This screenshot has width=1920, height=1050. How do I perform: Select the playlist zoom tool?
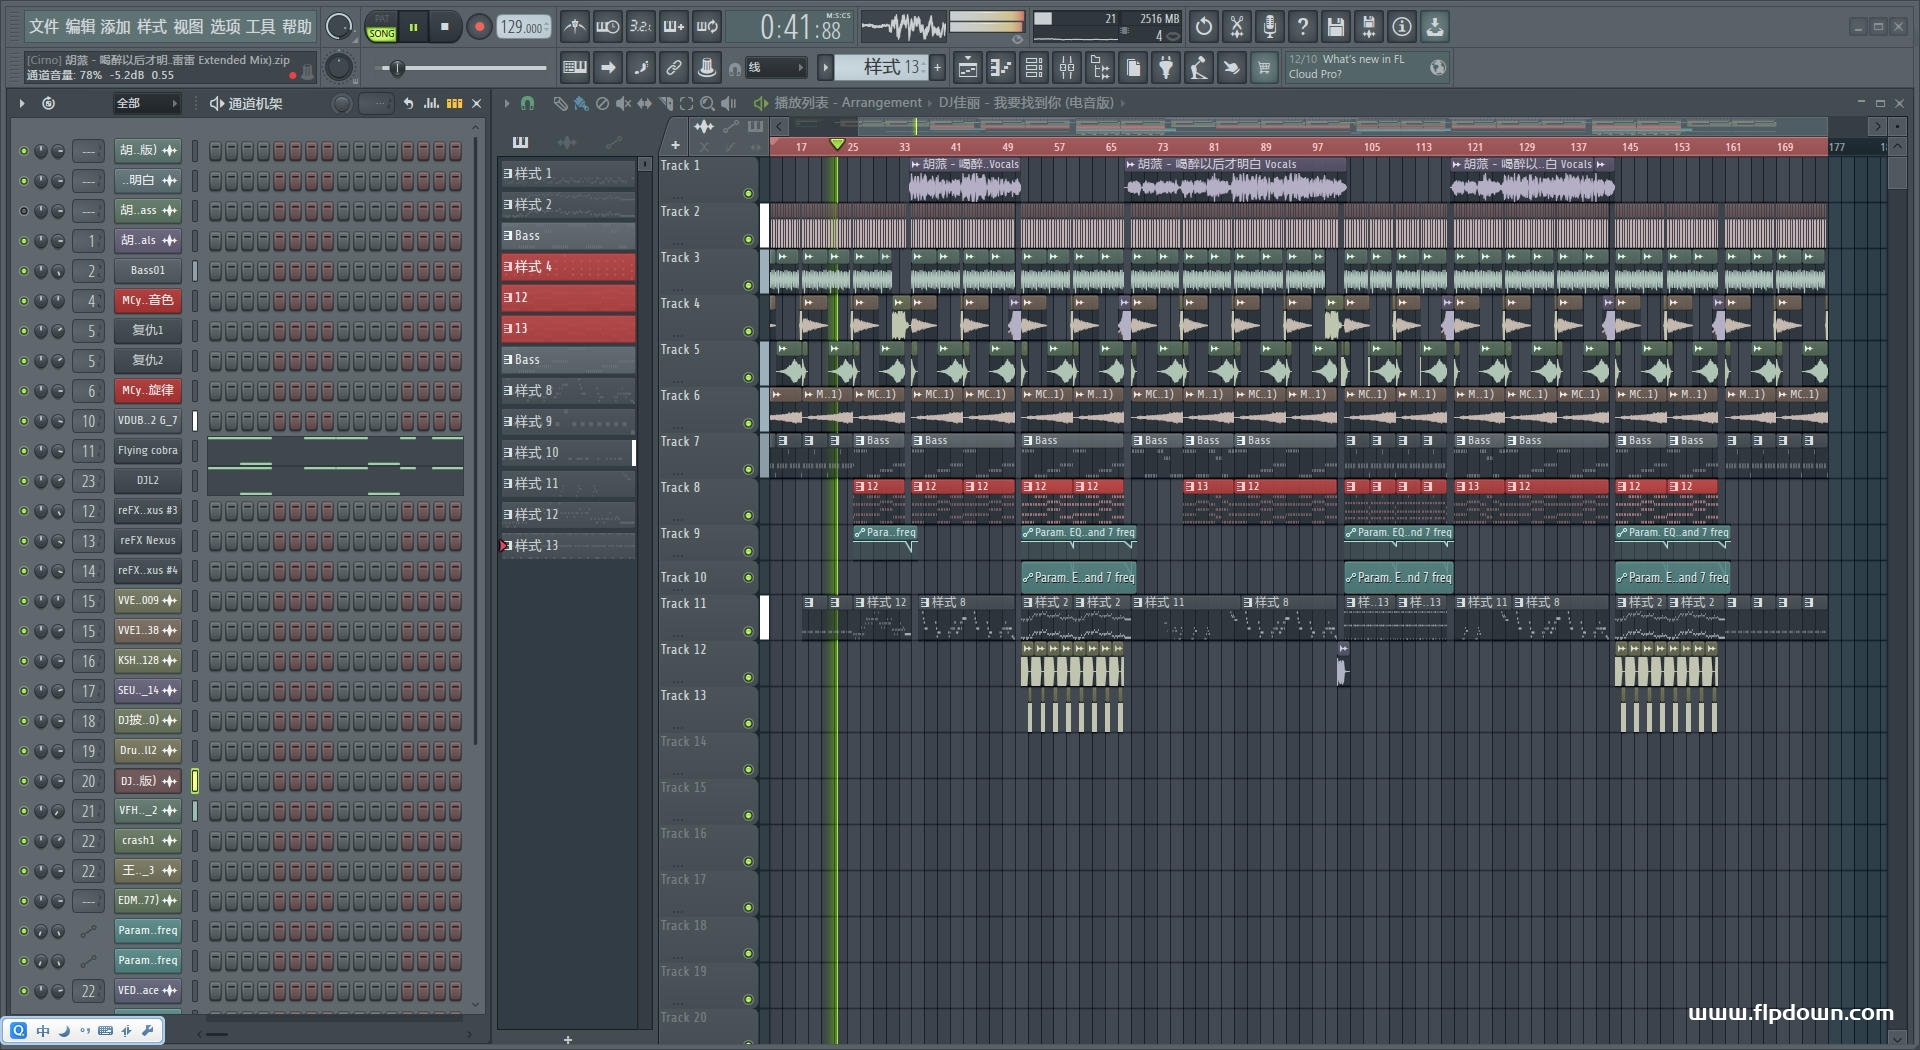(707, 103)
